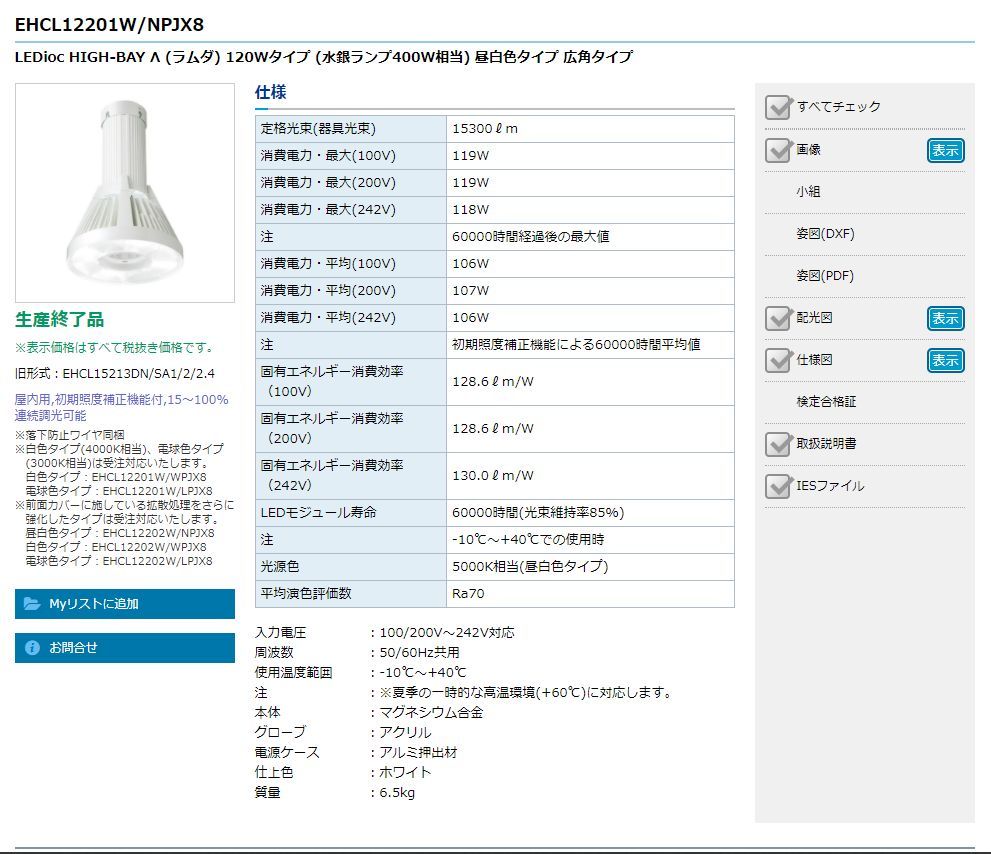This screenshot has width=991, height=854.
Task: Click the 15300 ℓm luminous flux value
Action: [485, 128]
